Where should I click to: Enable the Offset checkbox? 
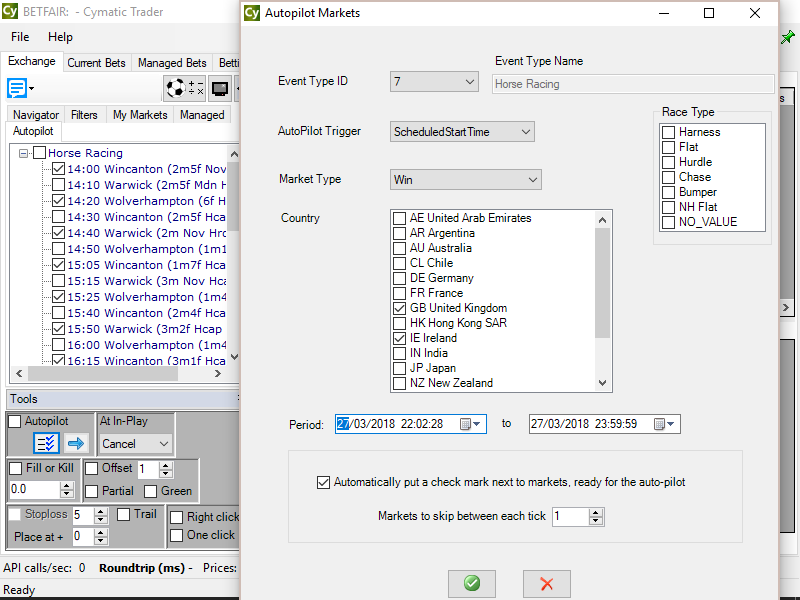coord(92,468)
